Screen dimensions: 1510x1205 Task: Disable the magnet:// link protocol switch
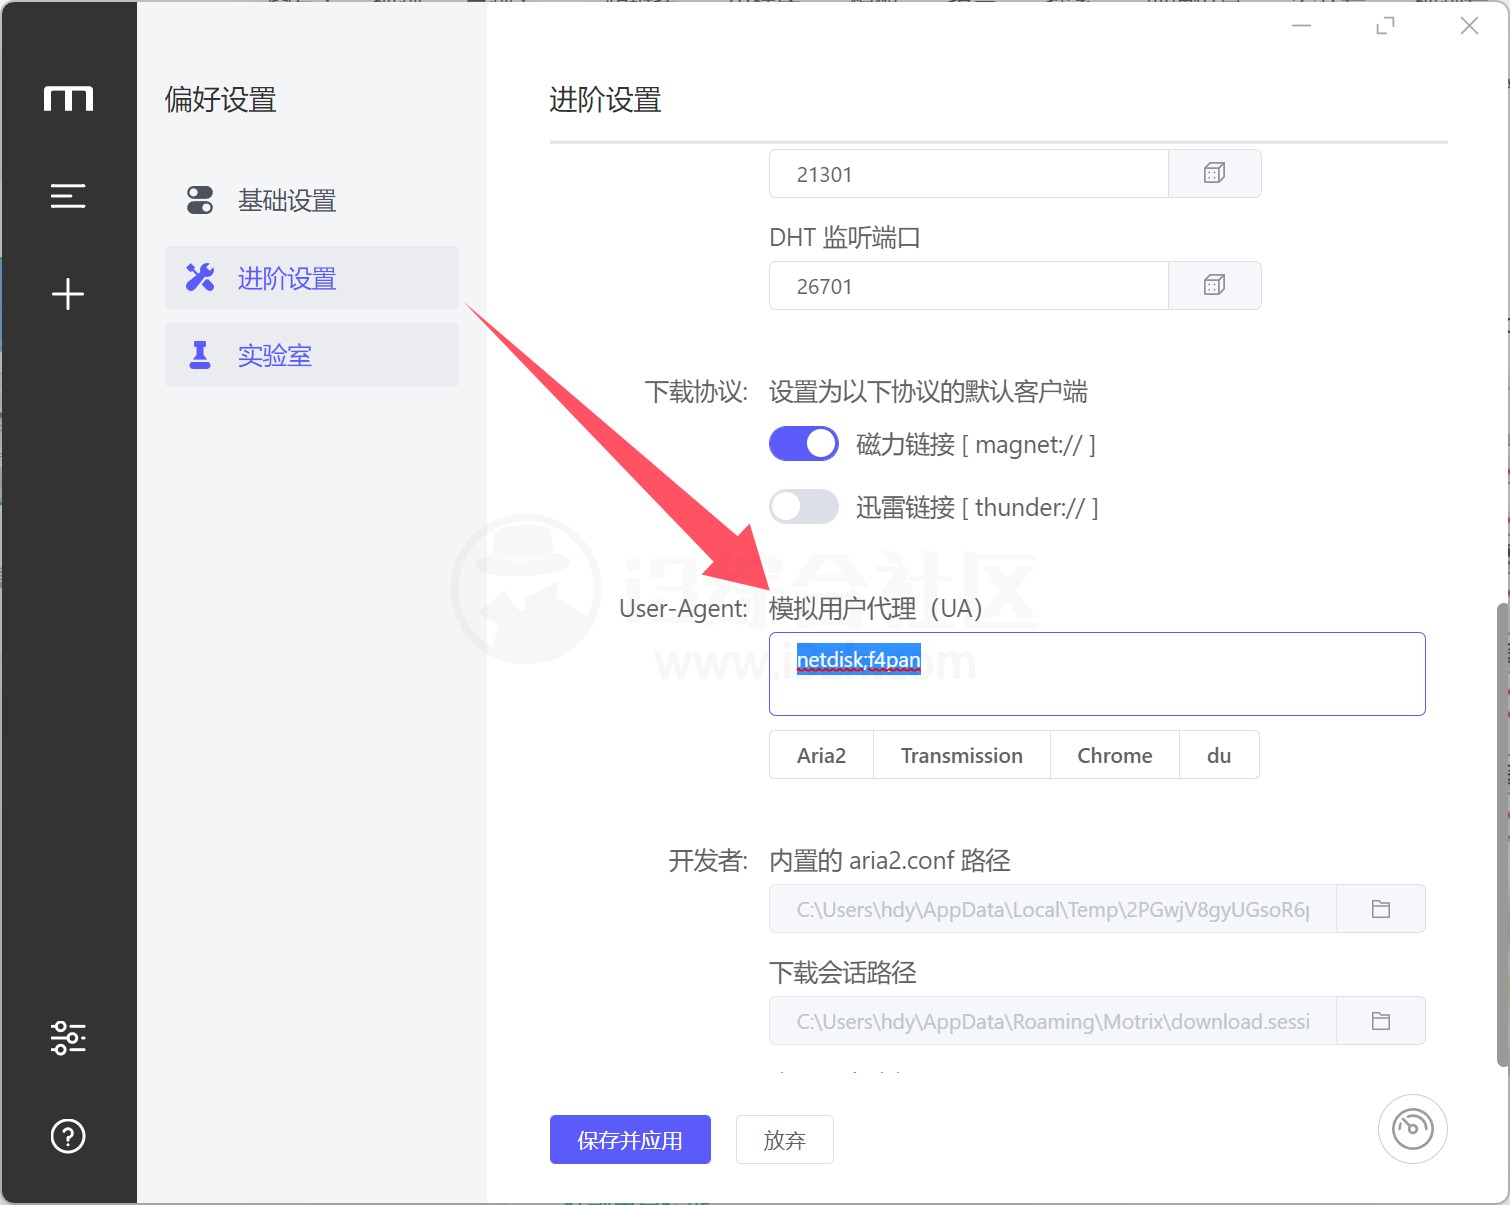pos(804,444)
